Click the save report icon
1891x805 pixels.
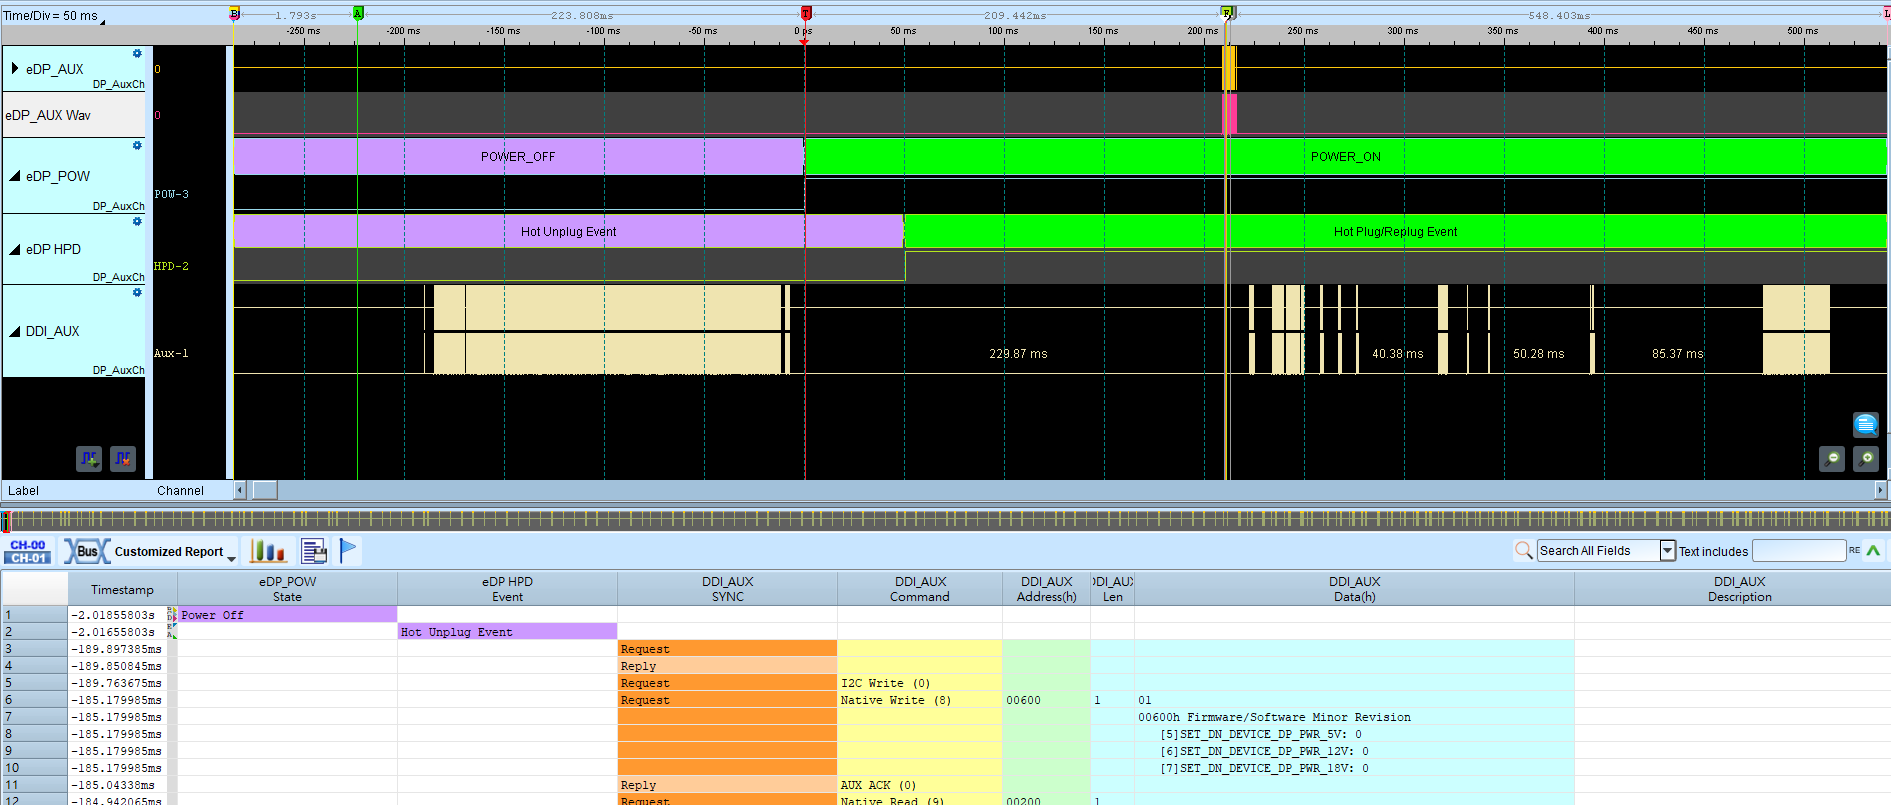coord(314,551)
